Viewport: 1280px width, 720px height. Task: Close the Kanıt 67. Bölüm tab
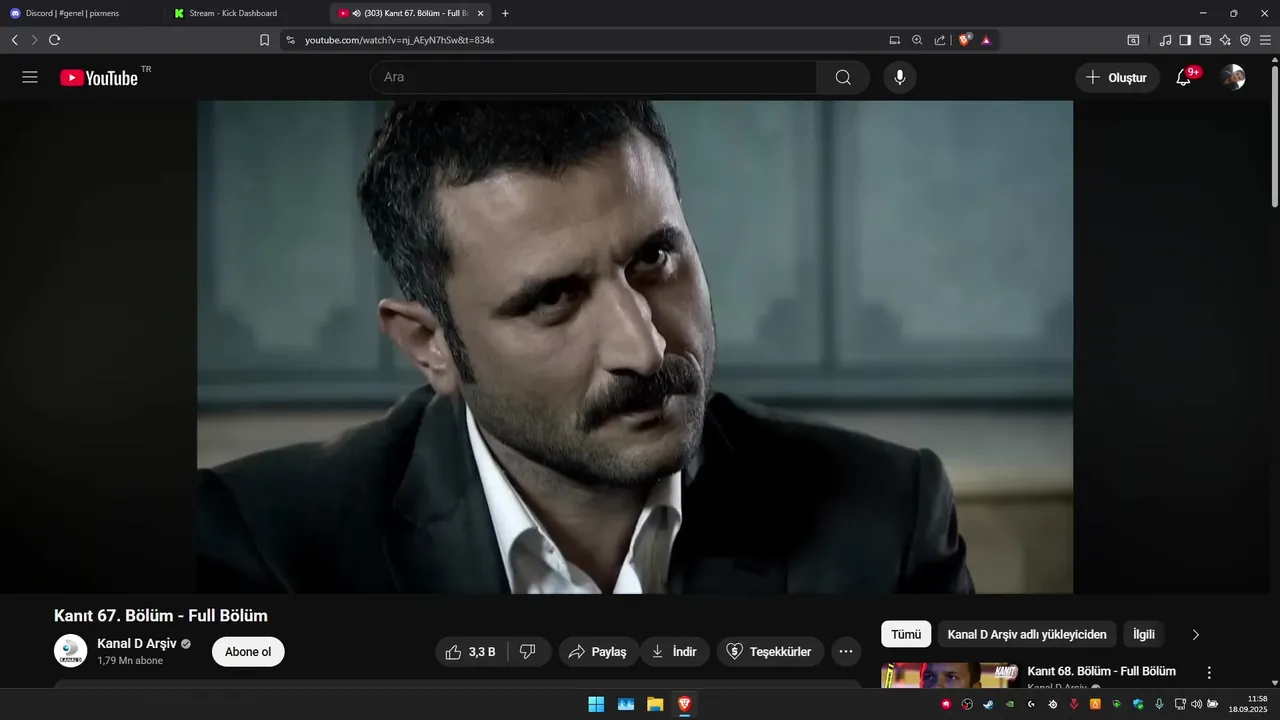pyautogui.click(x=481, y=13)
